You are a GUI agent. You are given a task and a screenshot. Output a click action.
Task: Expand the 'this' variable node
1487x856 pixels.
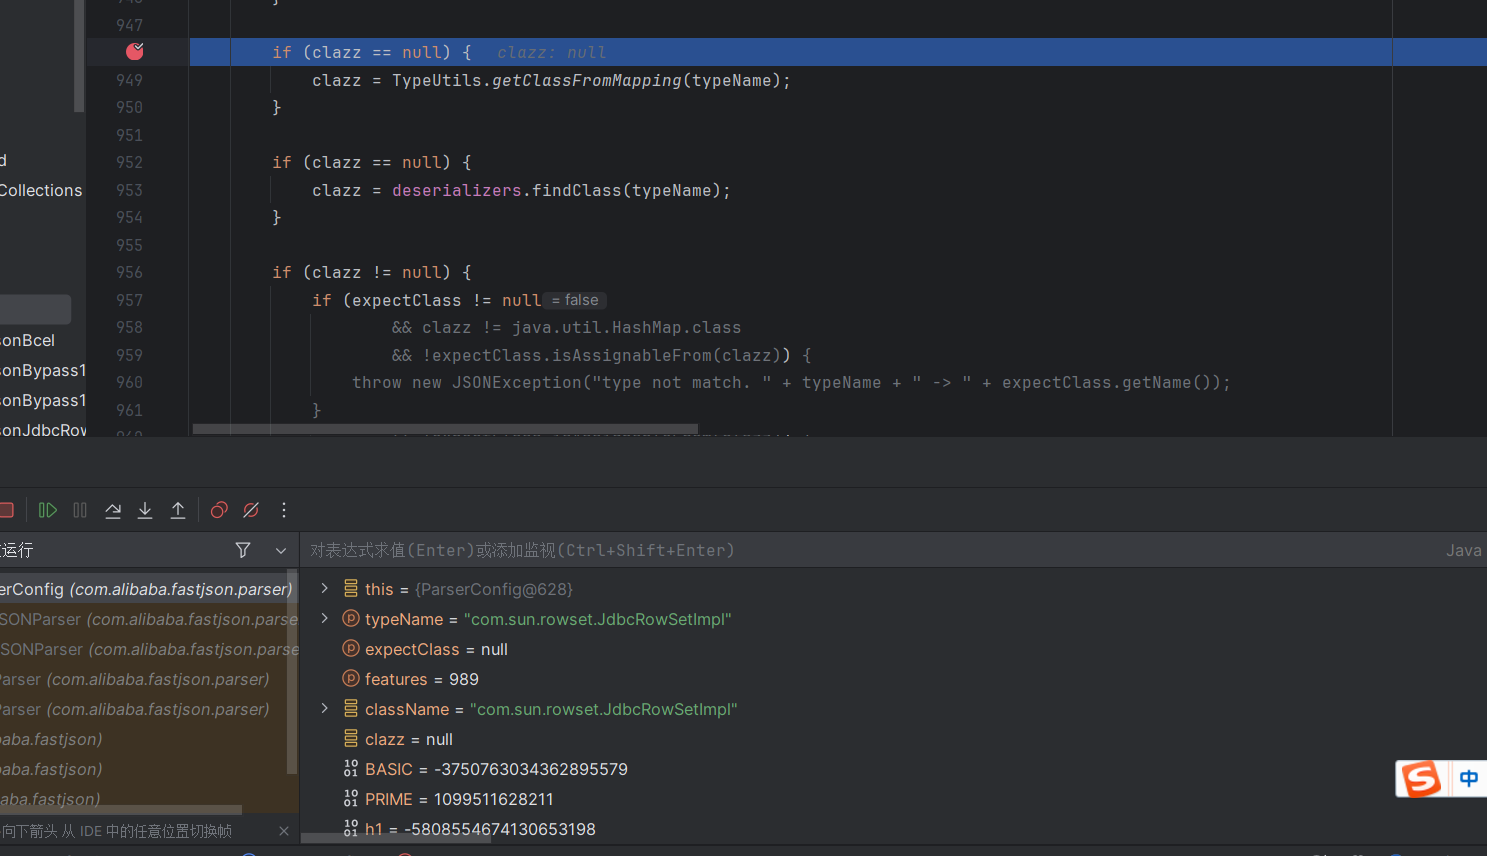click(x=324, y=589)
